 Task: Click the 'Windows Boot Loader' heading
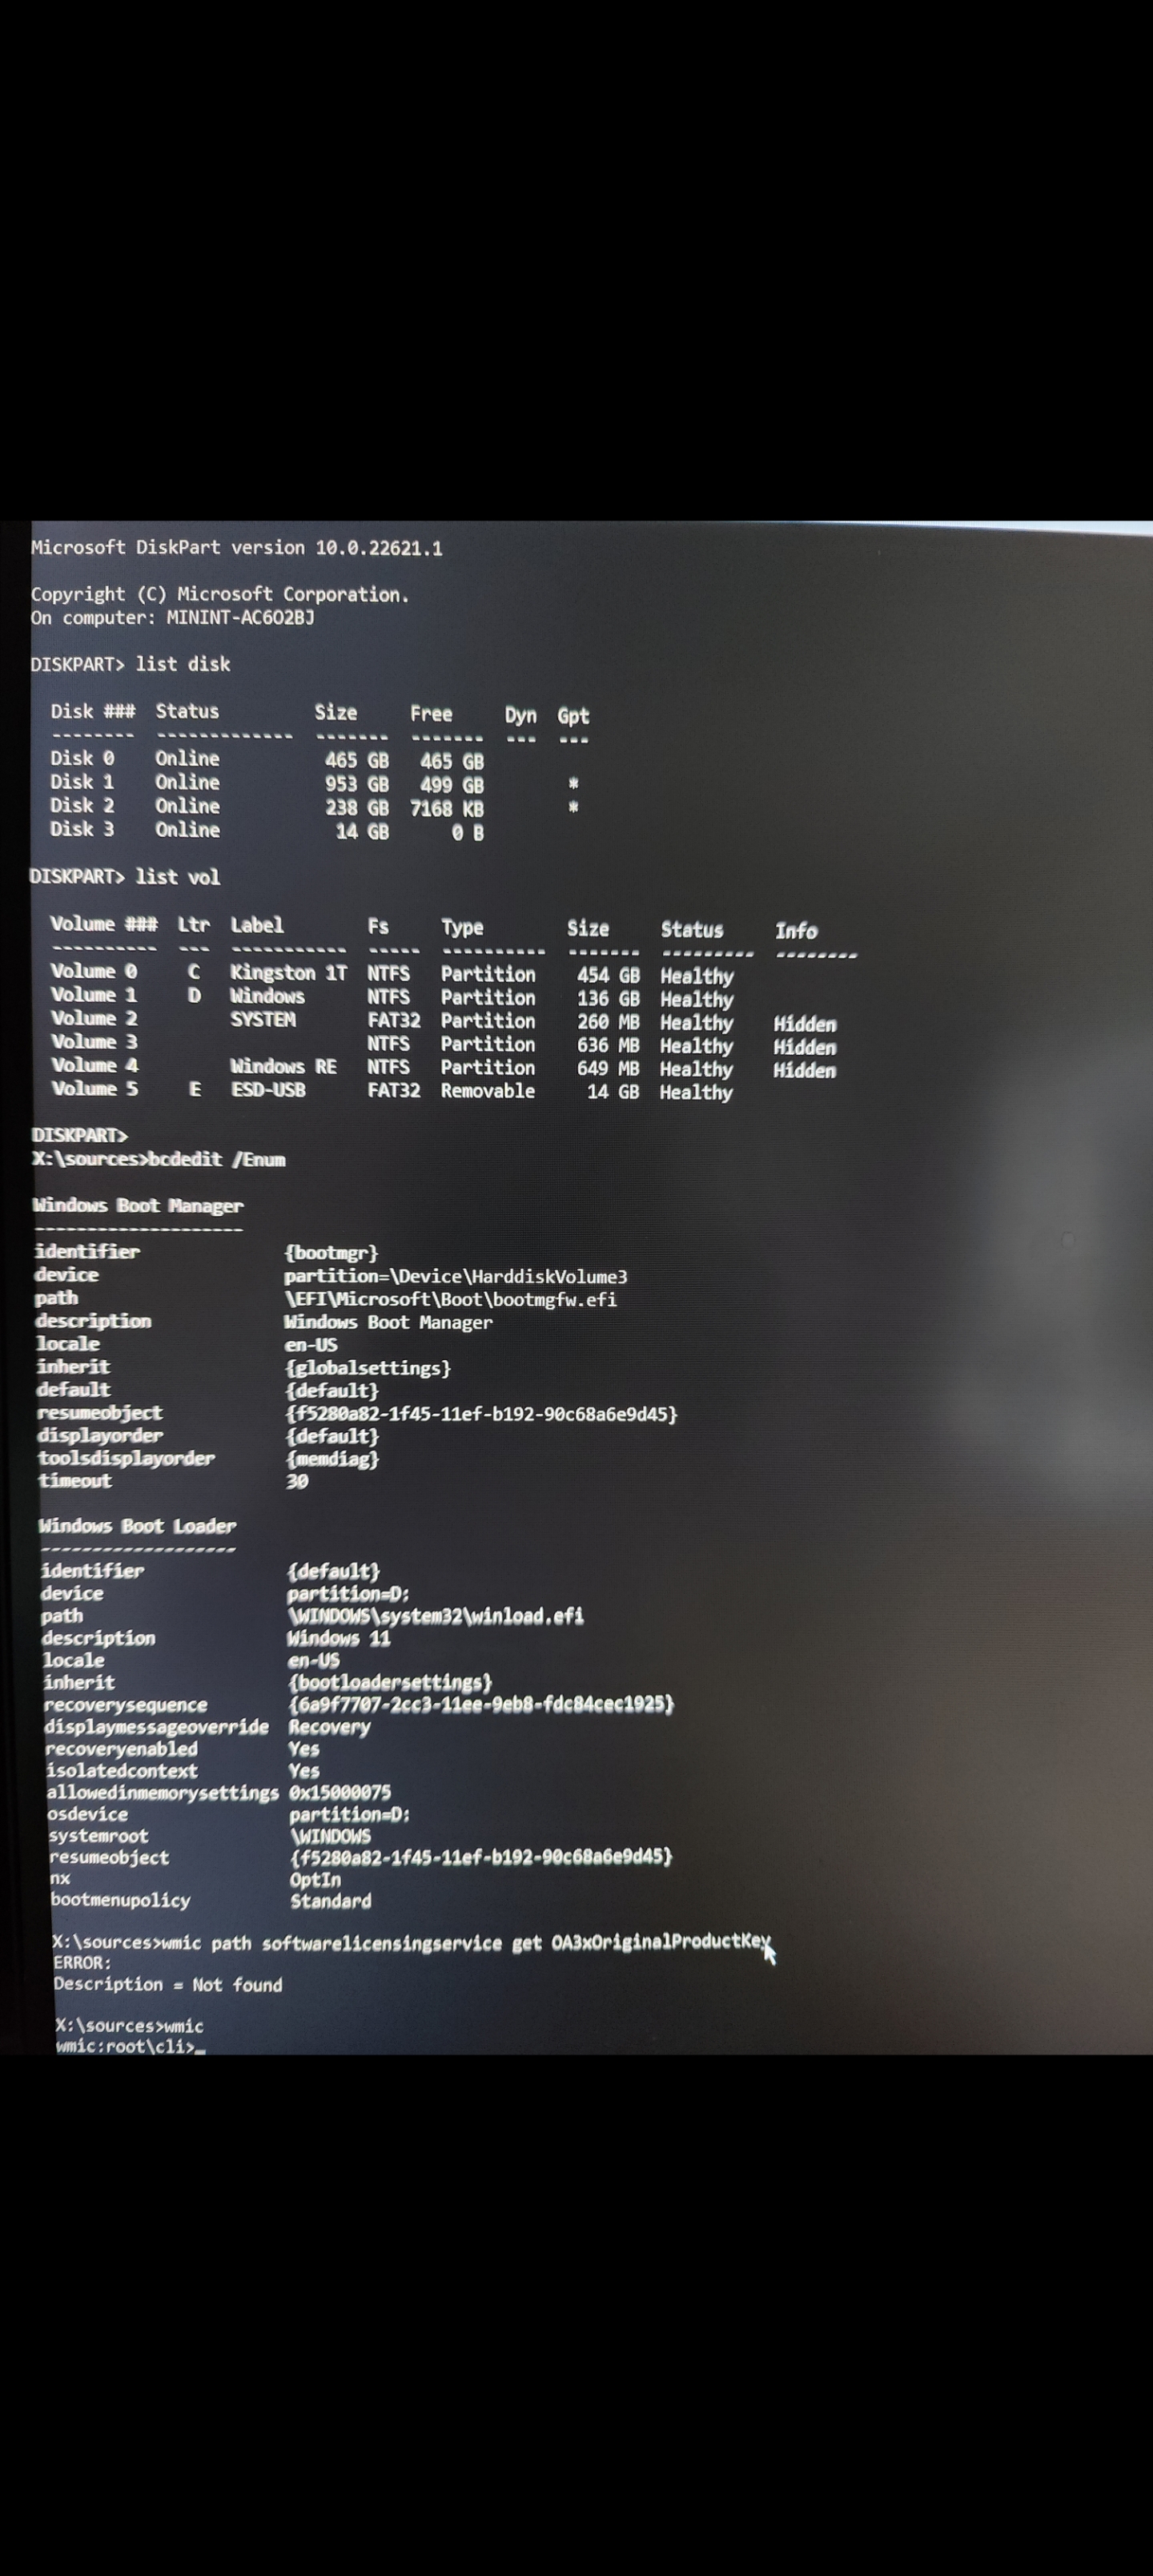pyautogui.click(x=137, y=1526)
